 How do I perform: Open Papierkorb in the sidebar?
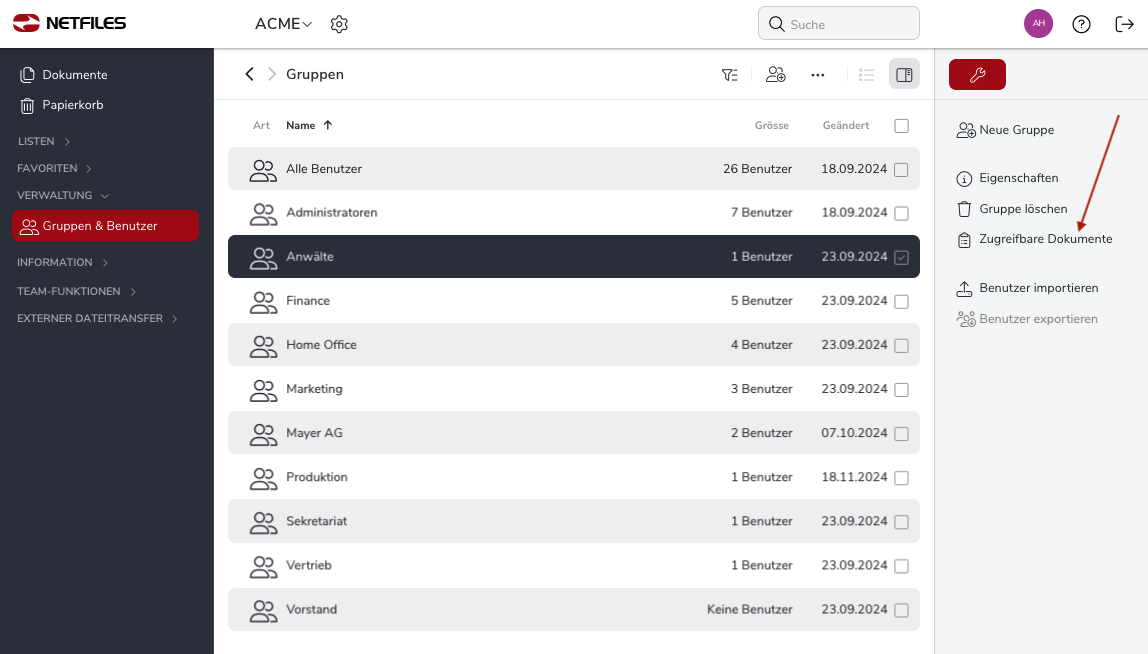[62, 105]
